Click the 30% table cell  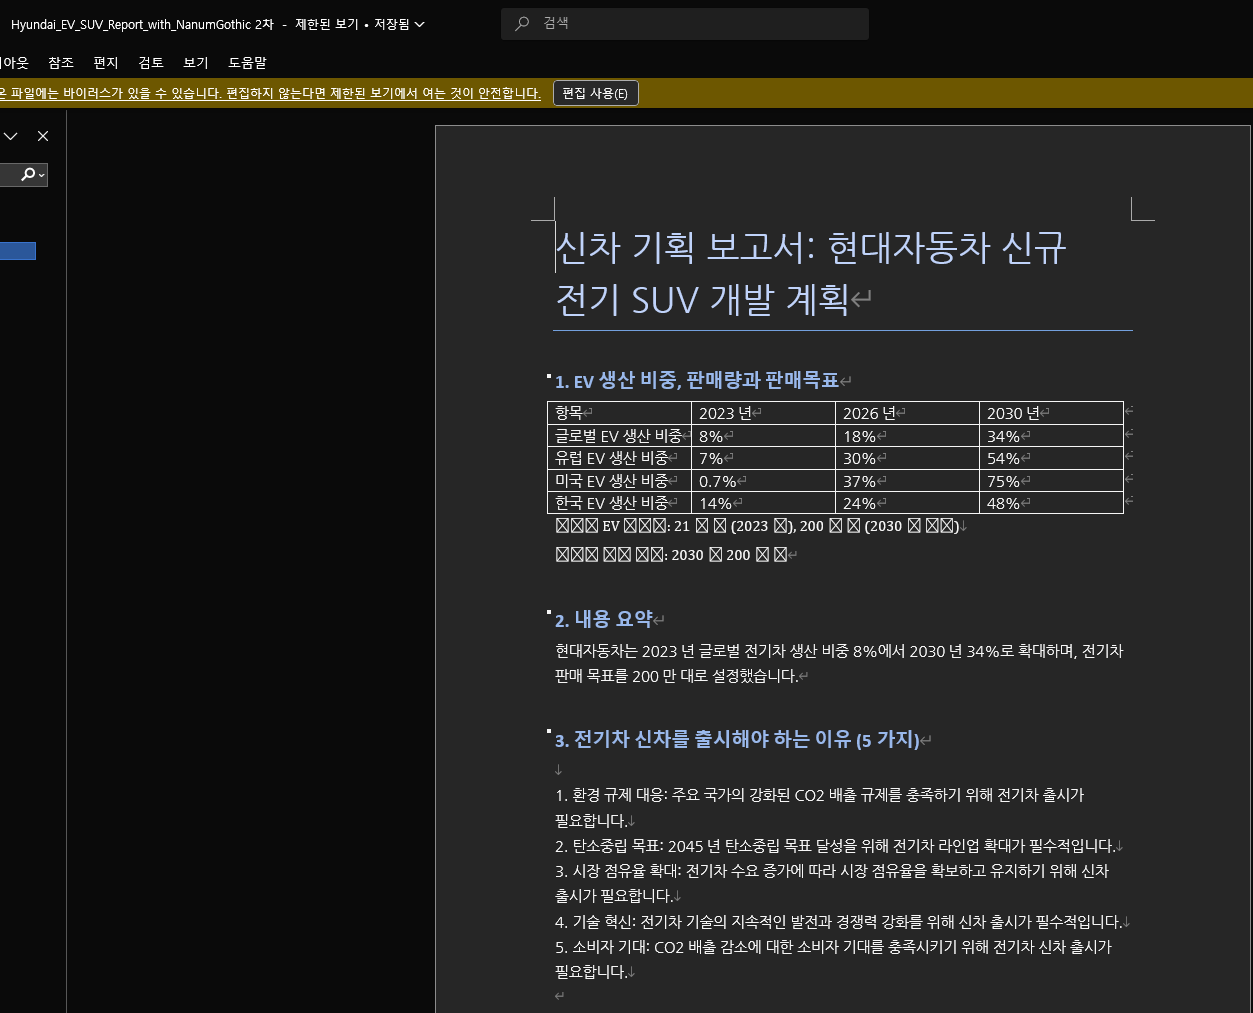907,458
